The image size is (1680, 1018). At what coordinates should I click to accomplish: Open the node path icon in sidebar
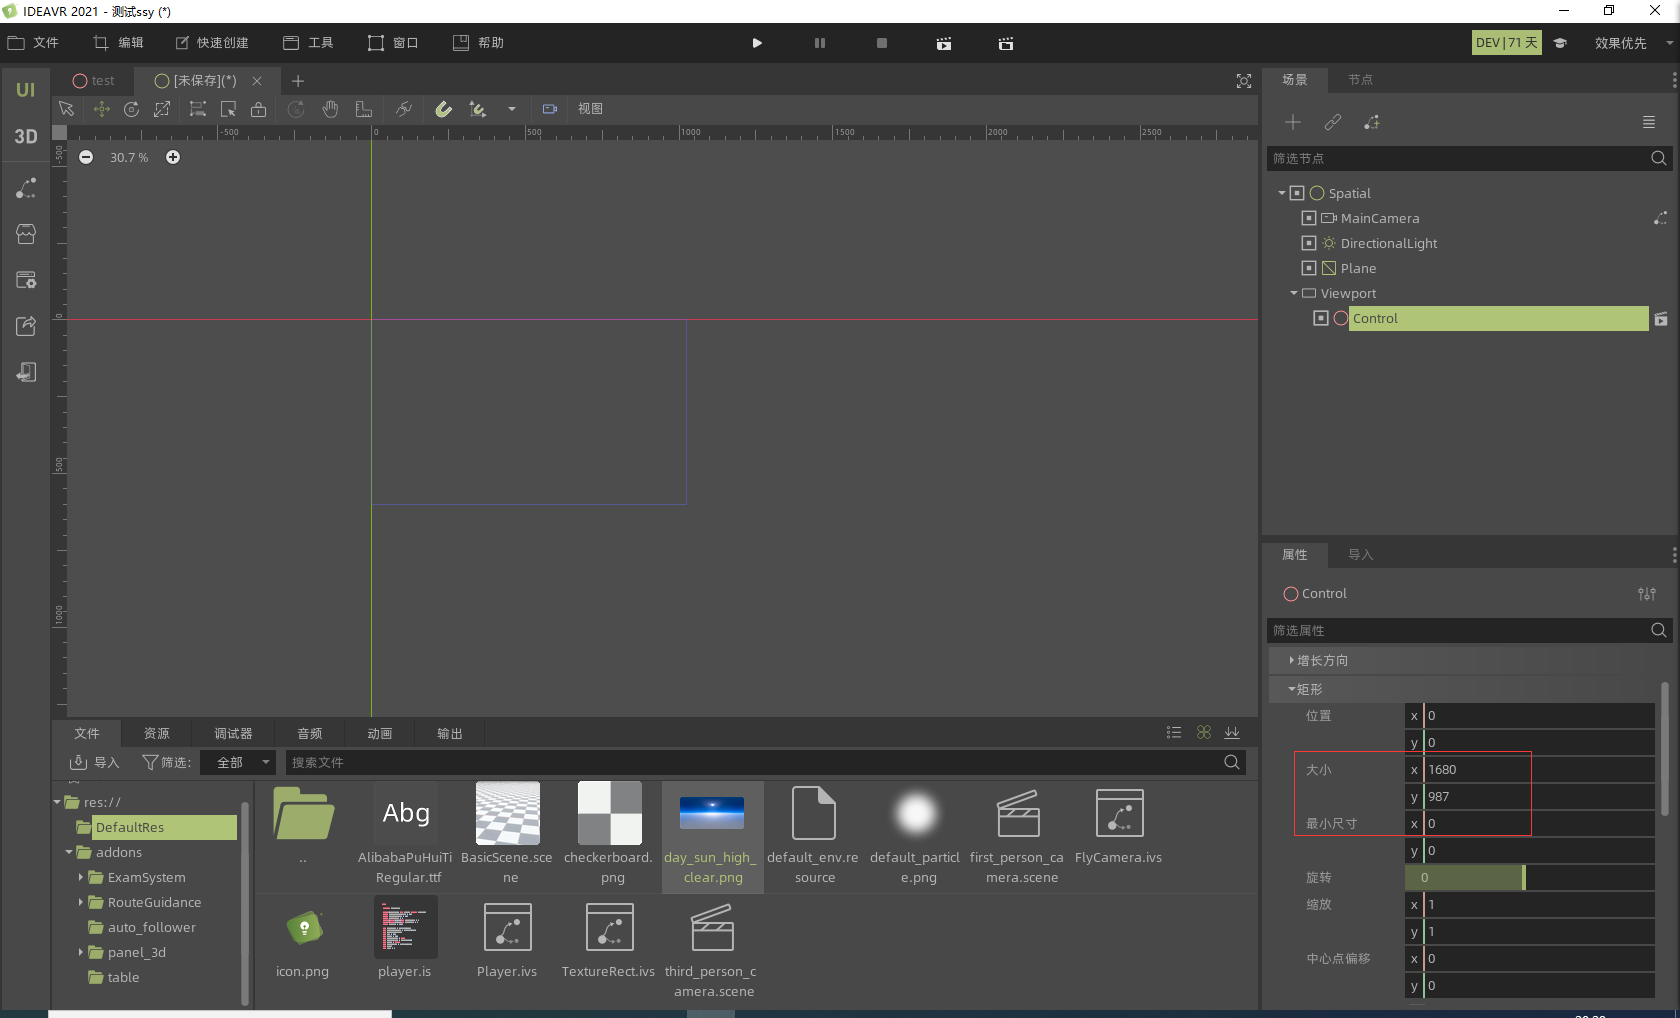(26, 188)
